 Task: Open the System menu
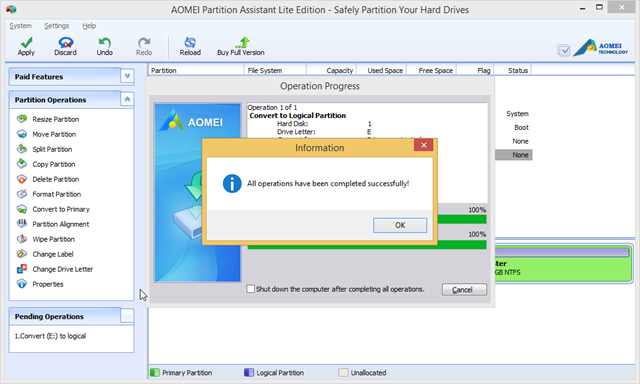(20, 26)
